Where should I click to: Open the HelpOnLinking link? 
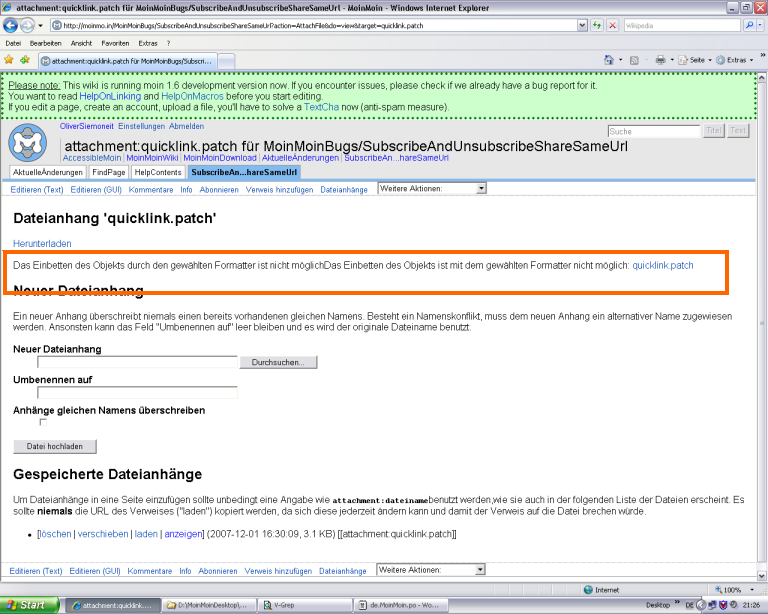tap(110, 96)
